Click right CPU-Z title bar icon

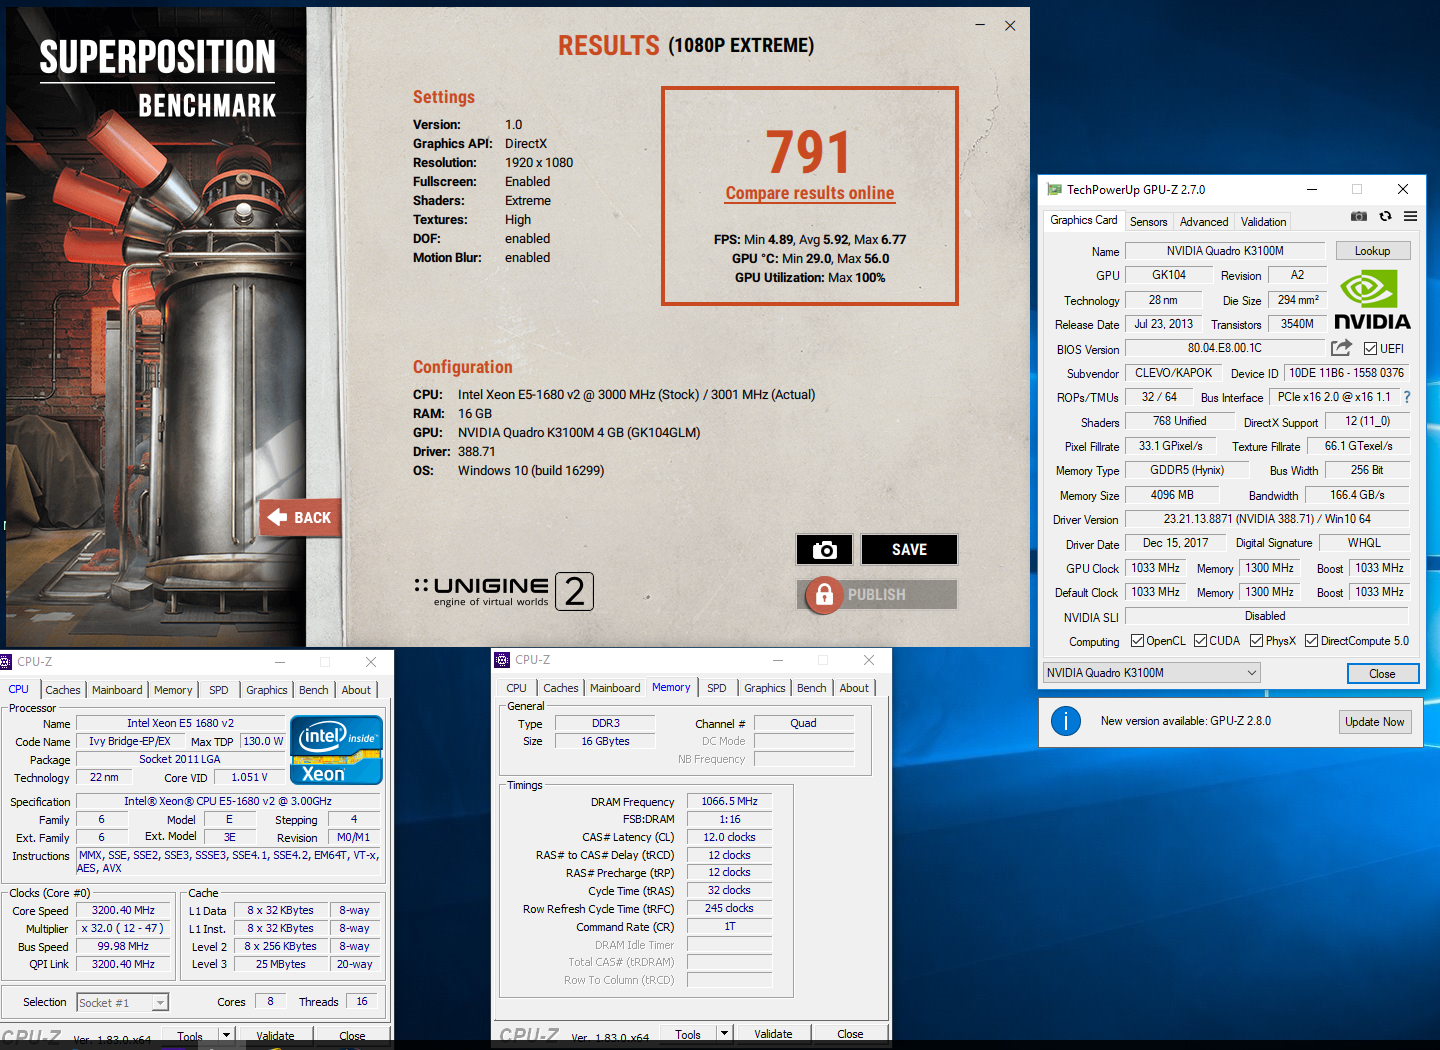(x=503, y=660)
